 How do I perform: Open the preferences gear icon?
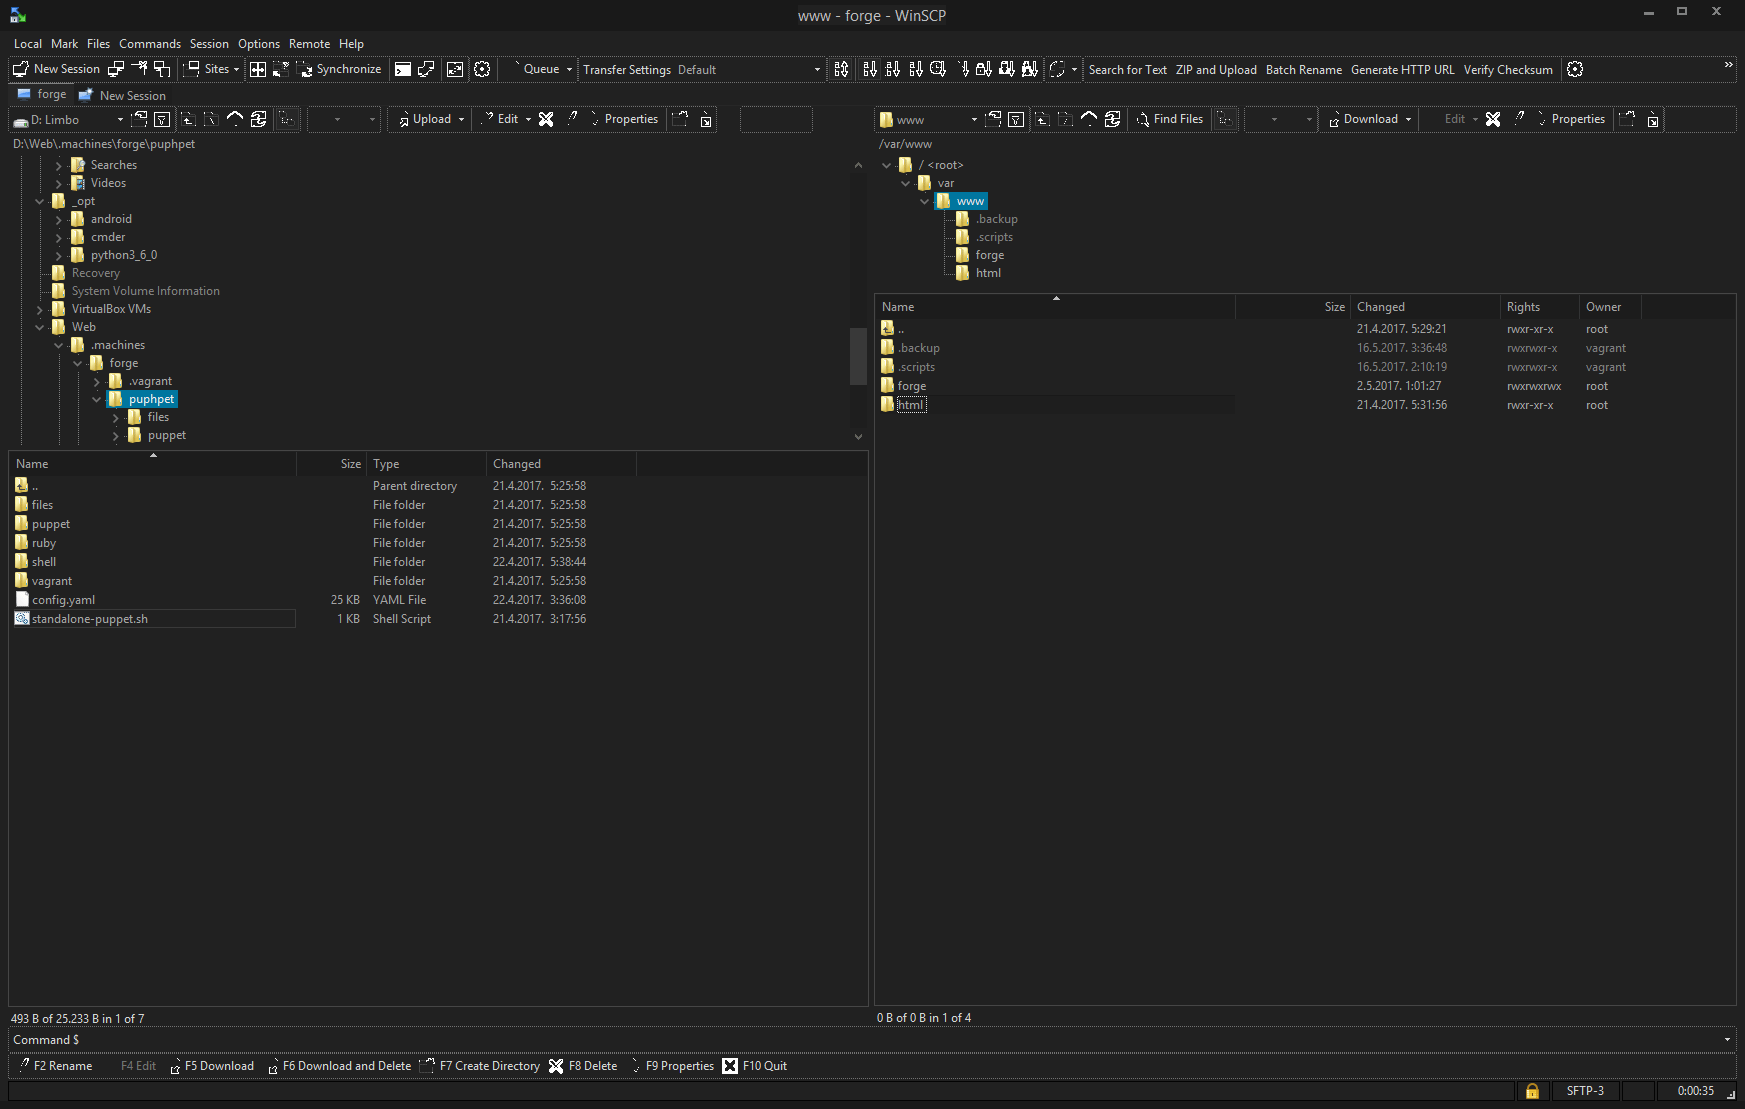click(482, 69)
